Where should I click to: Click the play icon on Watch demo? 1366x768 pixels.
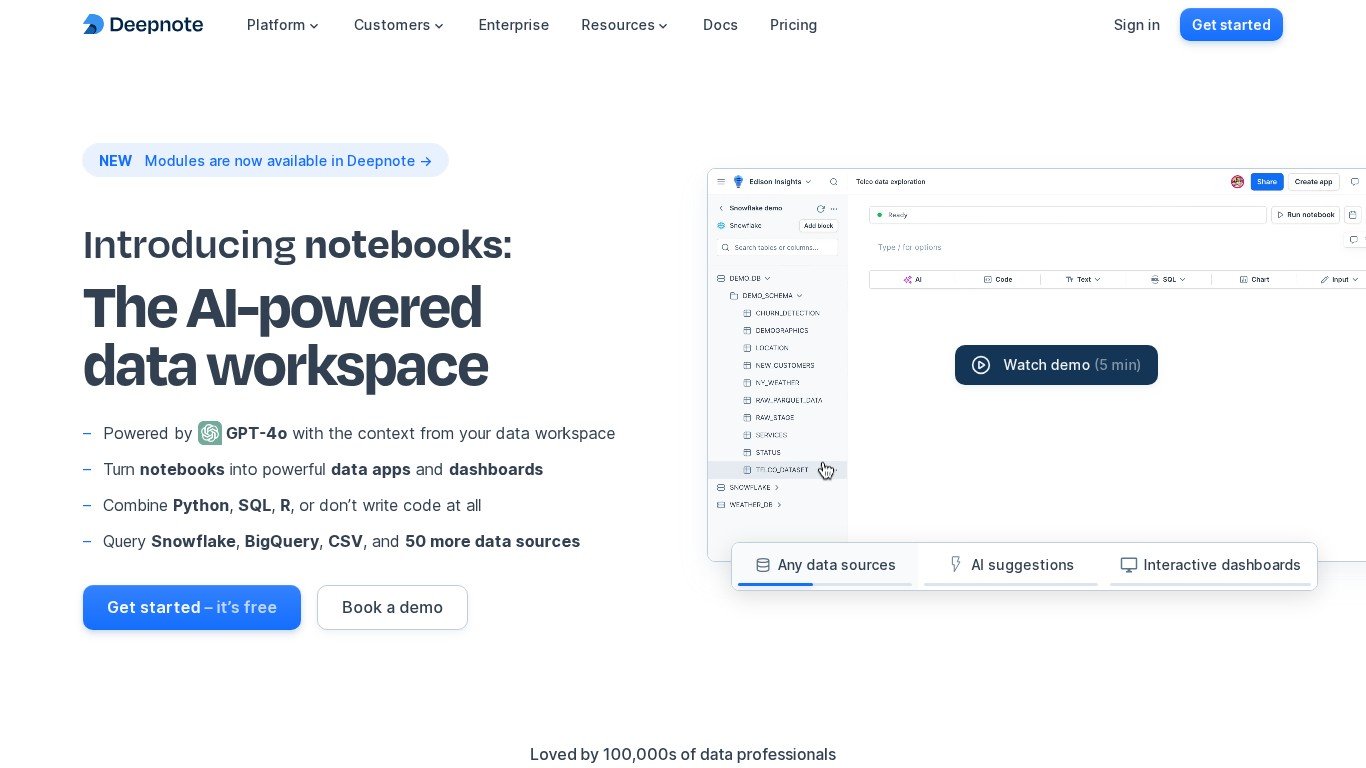point(981,365)
